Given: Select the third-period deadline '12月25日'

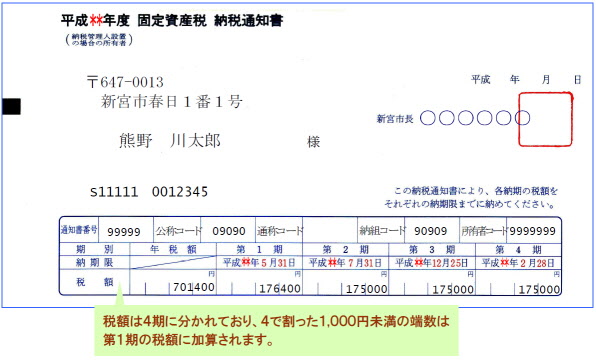Looking at the screenshot, I should (449, 263).
